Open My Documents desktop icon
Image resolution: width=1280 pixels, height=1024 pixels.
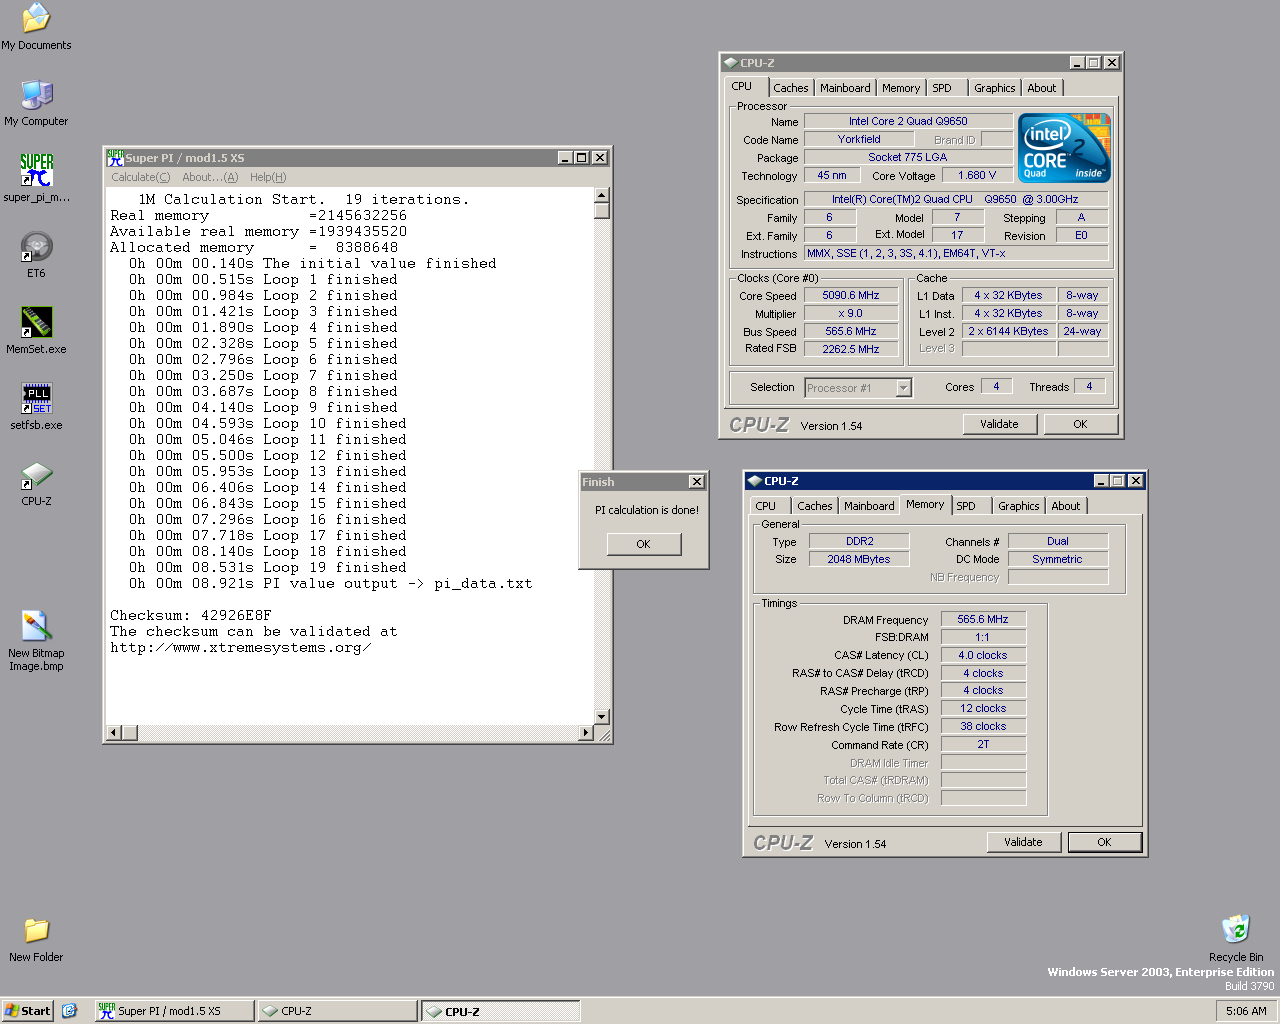tap(36, 27)
